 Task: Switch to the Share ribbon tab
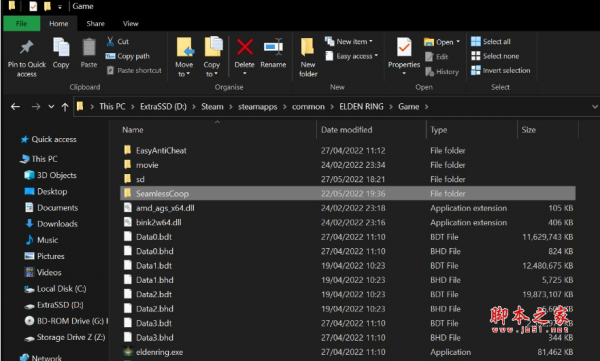tap(95, 23)
